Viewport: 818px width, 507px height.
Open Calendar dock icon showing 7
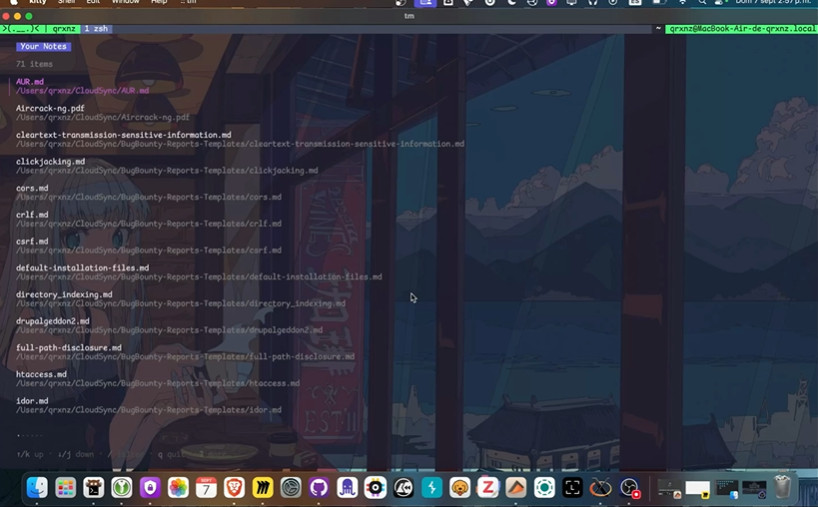click(x=206, y=488)
